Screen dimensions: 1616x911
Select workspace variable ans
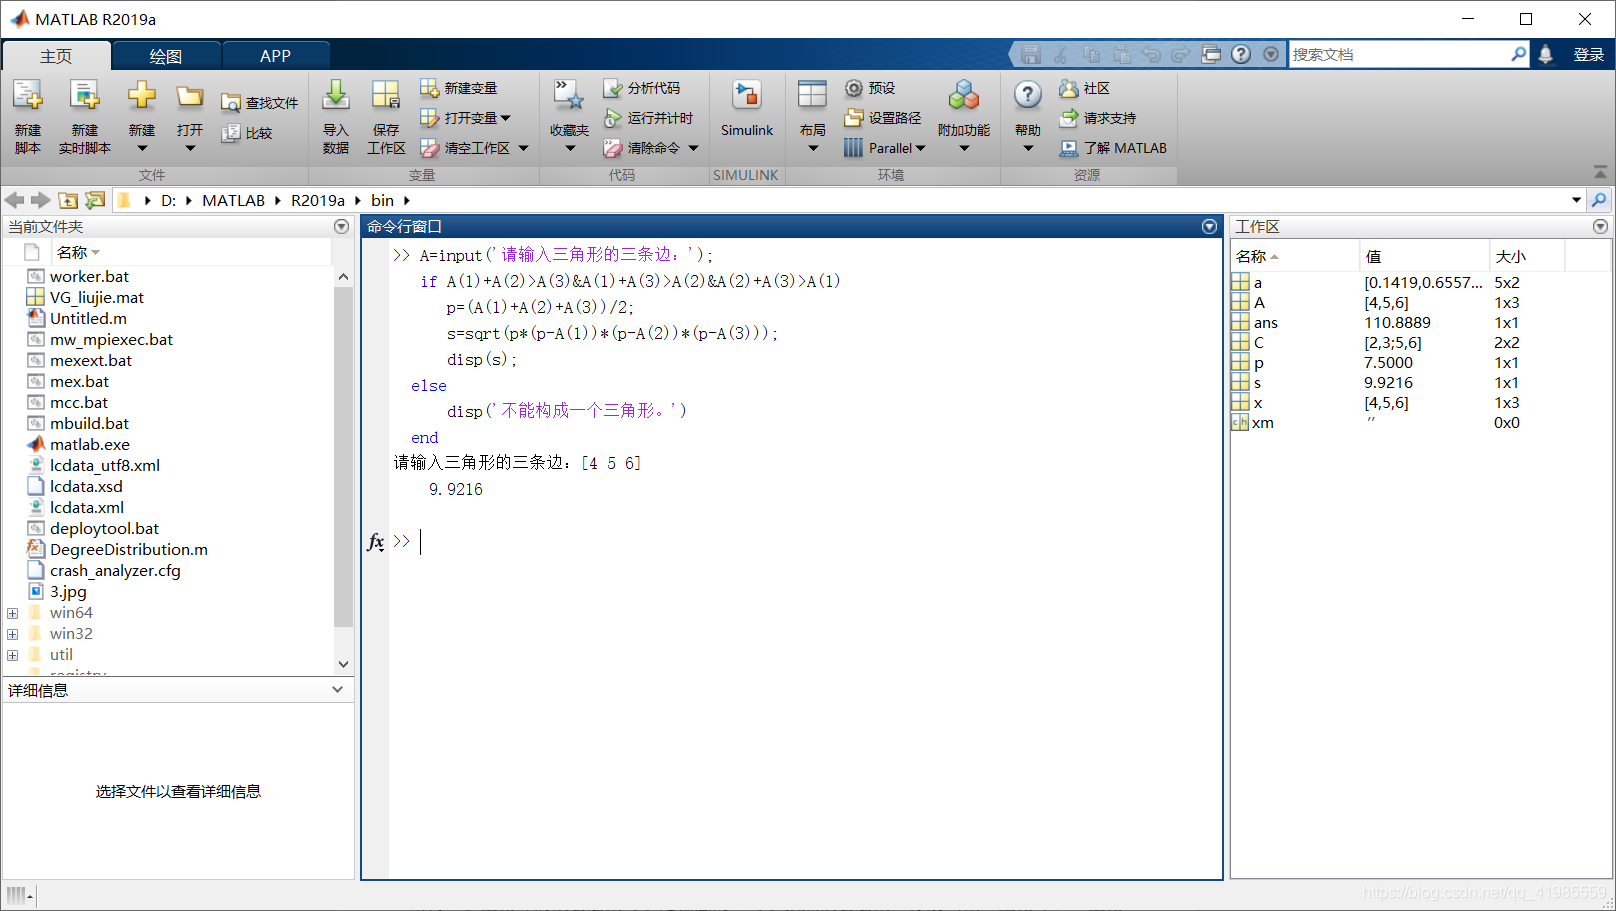[x=1266, y=322]
